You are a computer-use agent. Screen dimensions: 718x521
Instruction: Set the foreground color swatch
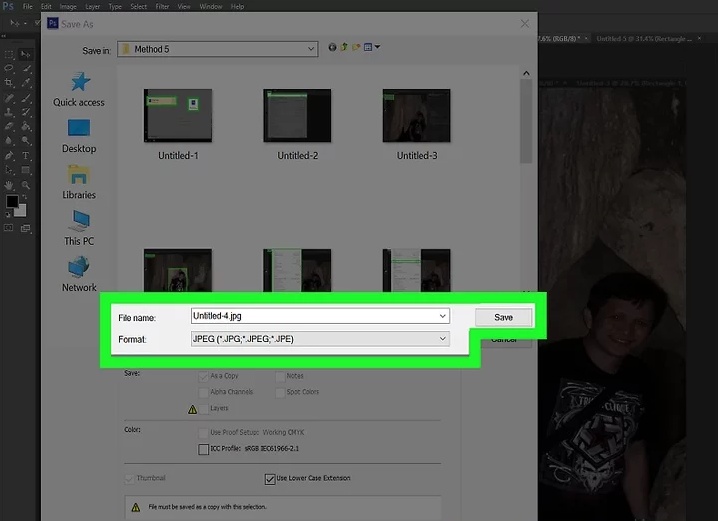coord(12,201)
